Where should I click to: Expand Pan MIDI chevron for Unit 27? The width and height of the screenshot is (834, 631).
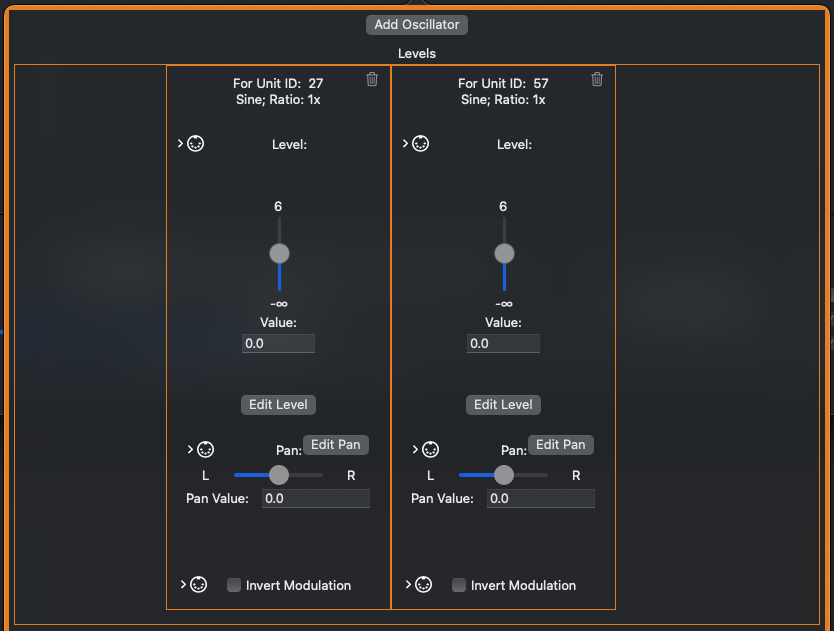pyautogui.click(x=191, y=450)
